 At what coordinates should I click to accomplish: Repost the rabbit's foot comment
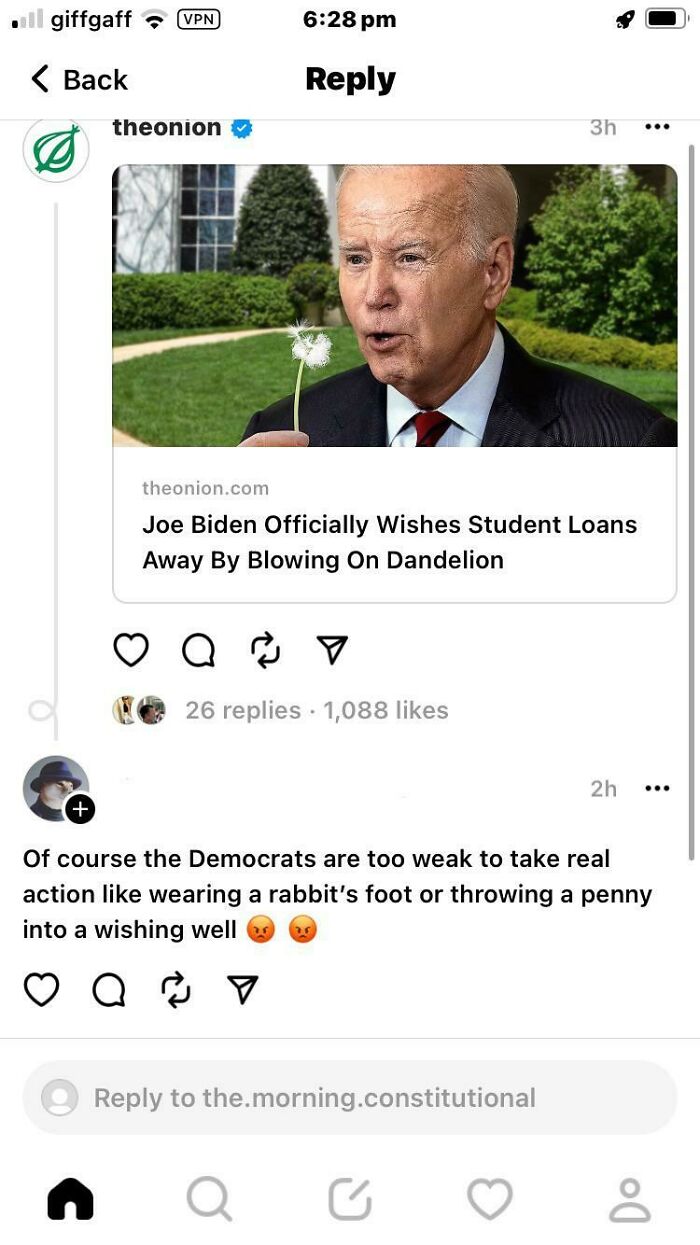click(x=175, y=989)
